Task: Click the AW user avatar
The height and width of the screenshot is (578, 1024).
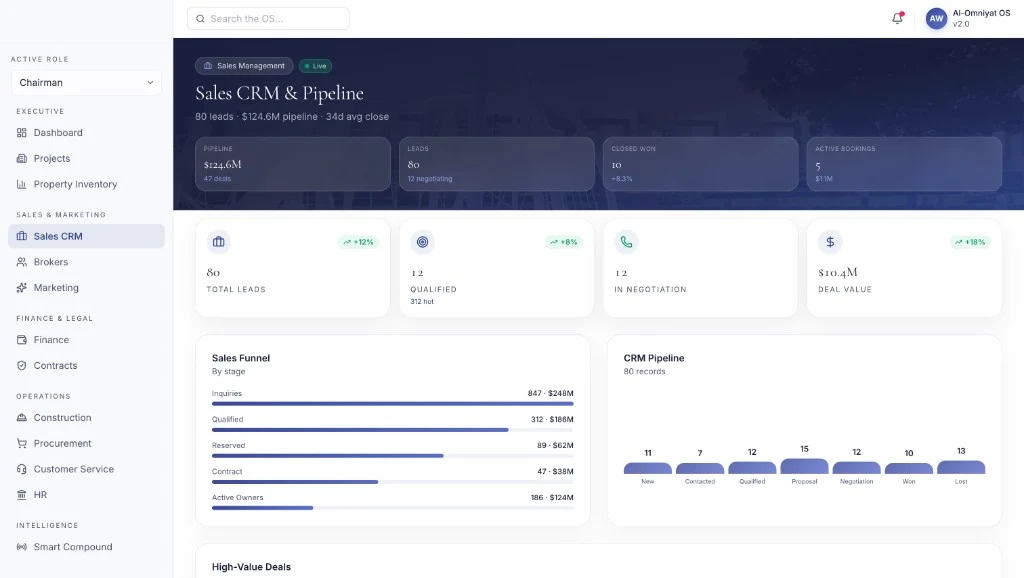Action: [x=936, y=18]
